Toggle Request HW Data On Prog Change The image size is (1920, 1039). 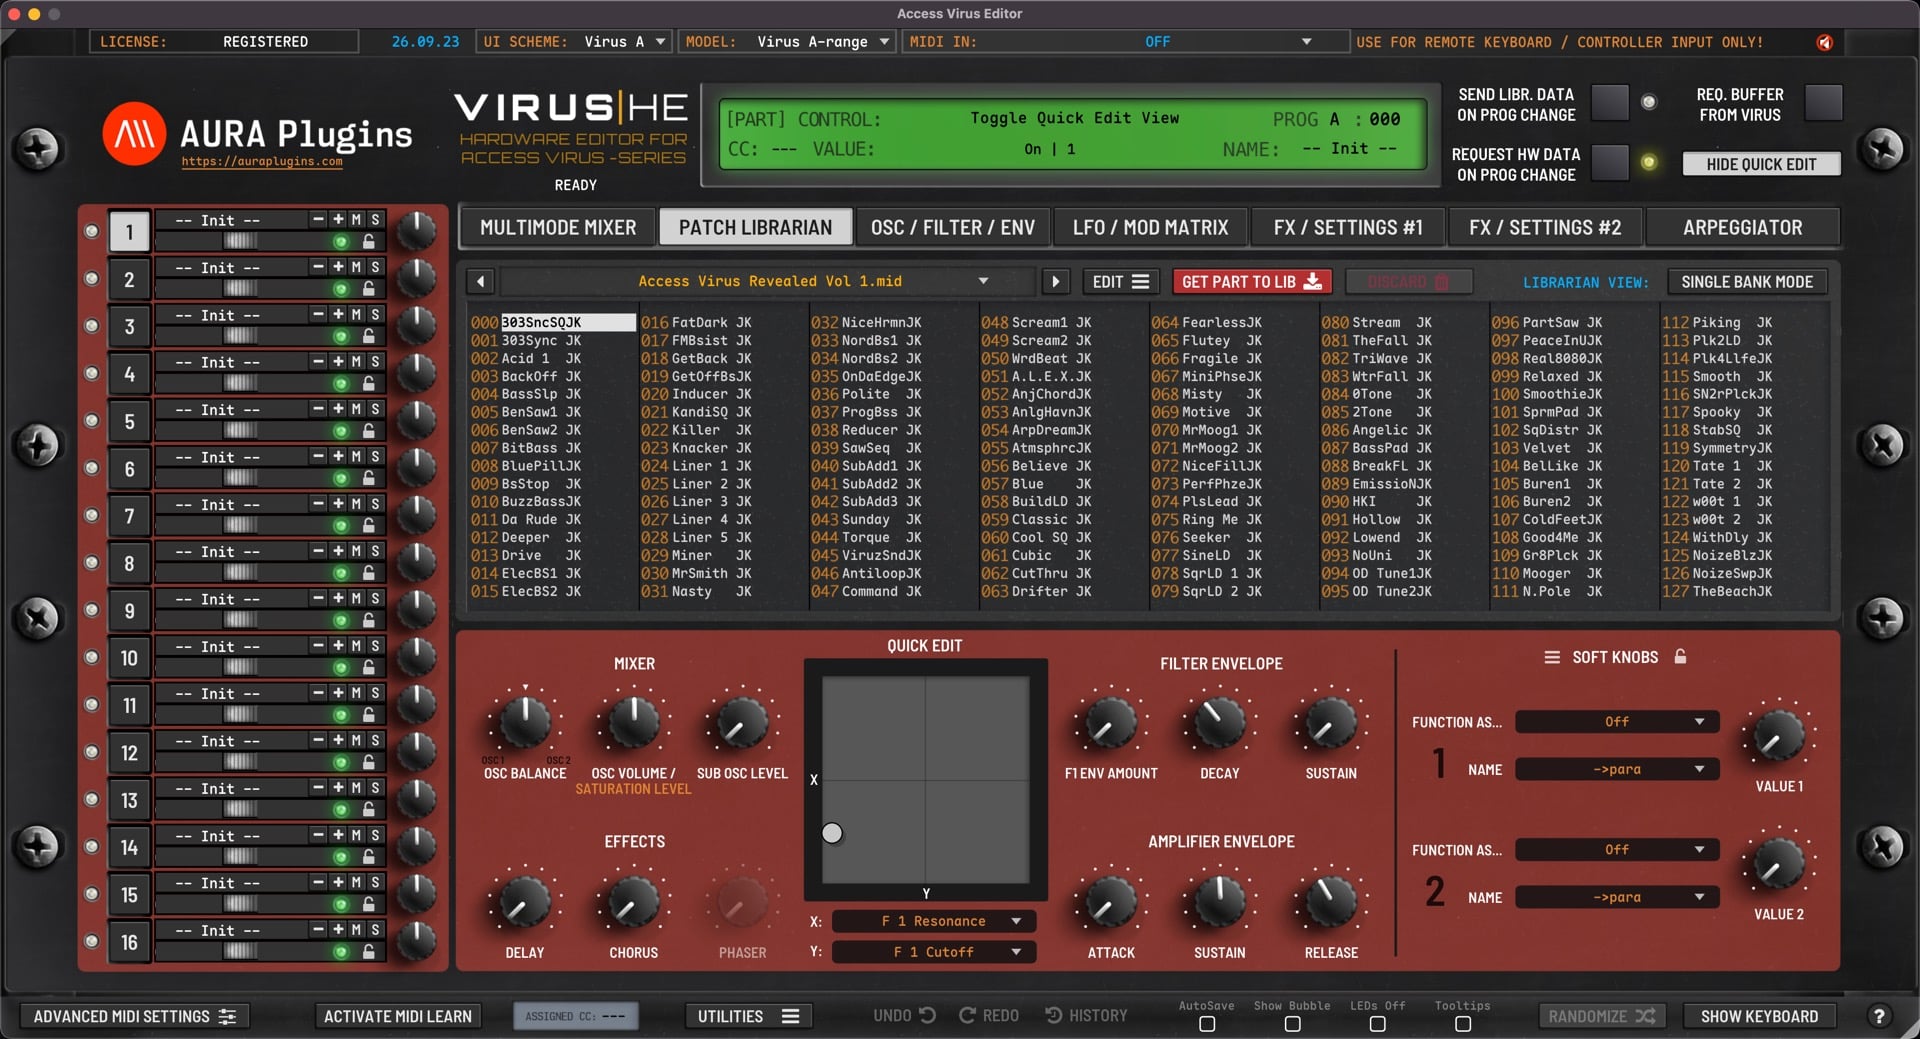[1610, 163]
